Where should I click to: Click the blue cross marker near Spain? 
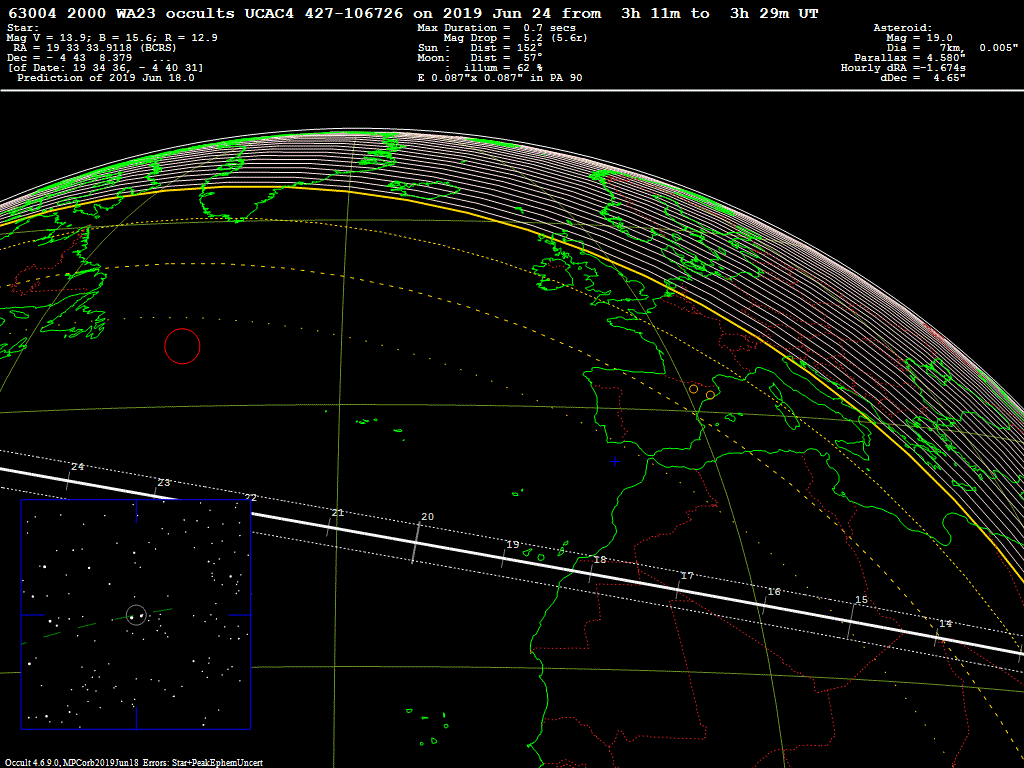[x=614, y=461]
